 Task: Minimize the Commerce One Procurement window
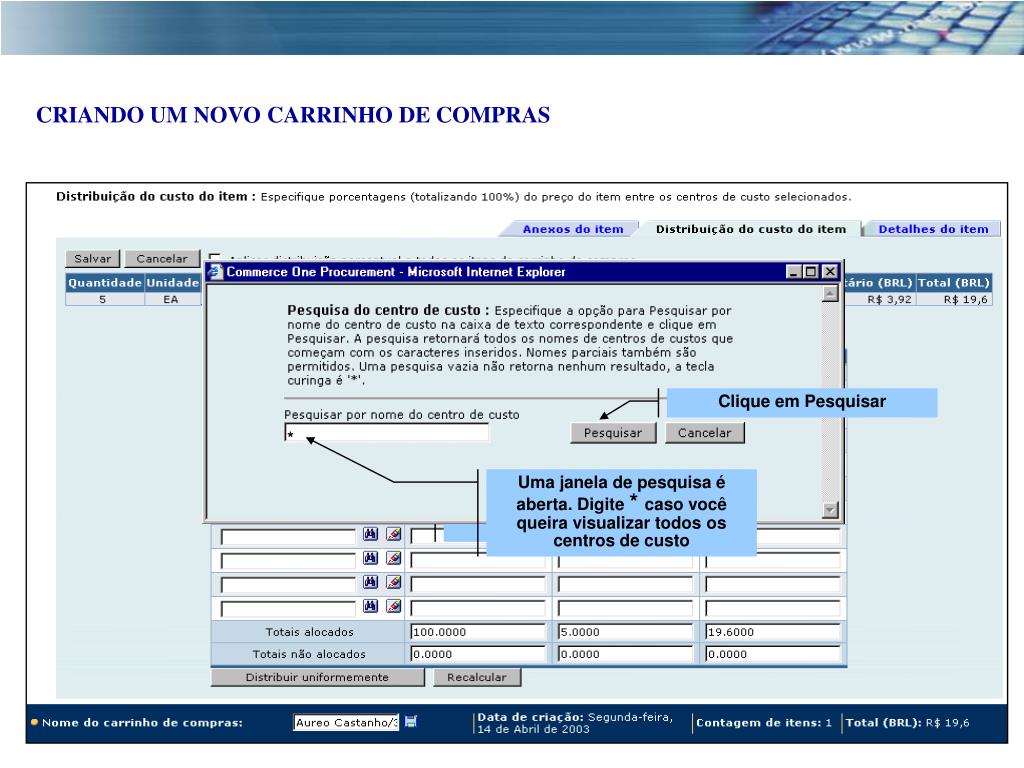(x=793, y=272)
